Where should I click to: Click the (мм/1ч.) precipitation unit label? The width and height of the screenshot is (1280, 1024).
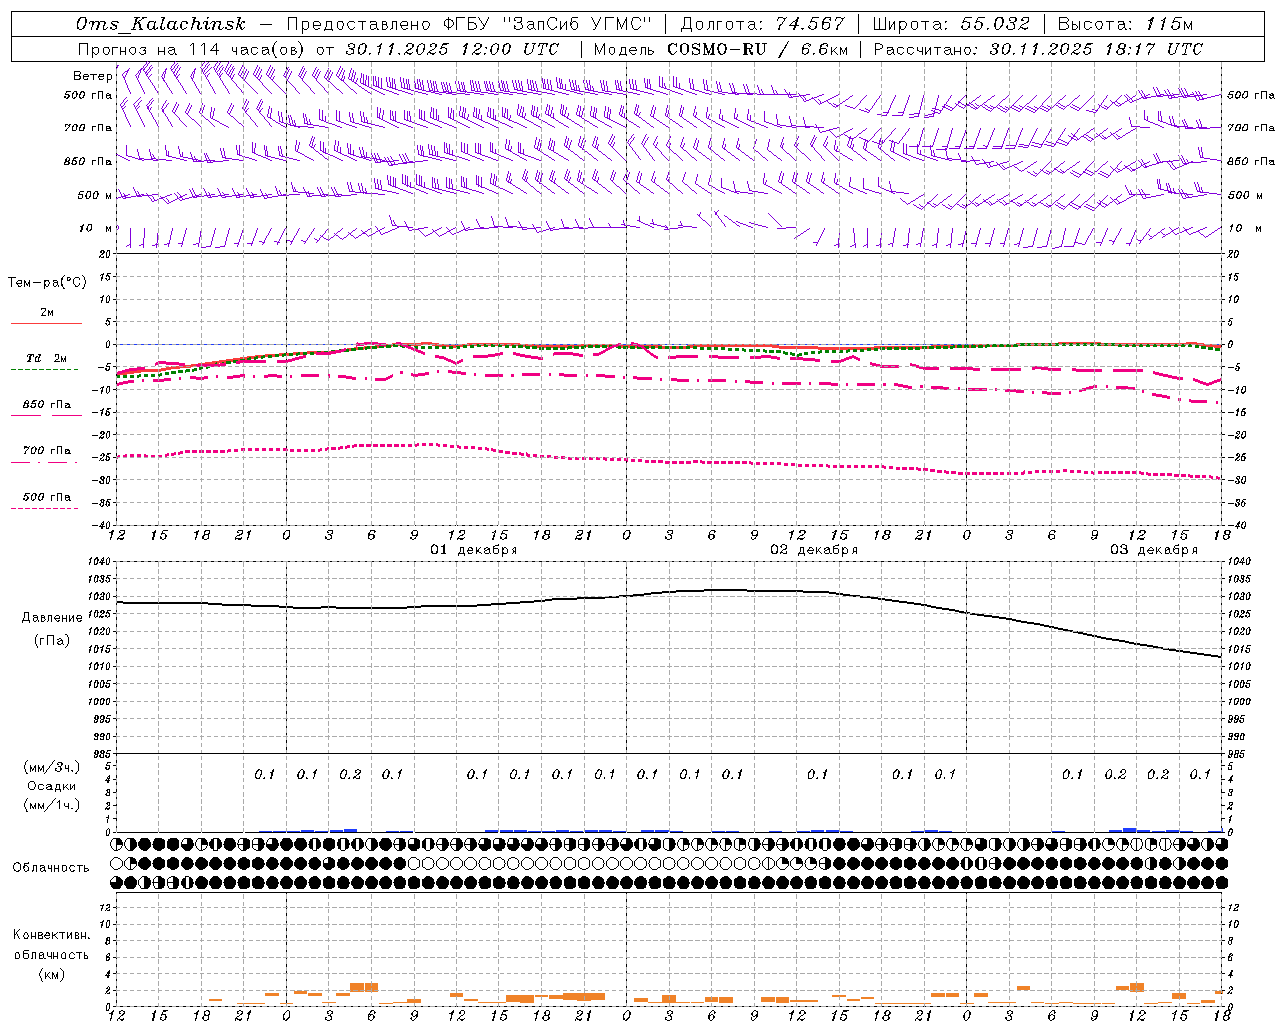pos(53,805)
